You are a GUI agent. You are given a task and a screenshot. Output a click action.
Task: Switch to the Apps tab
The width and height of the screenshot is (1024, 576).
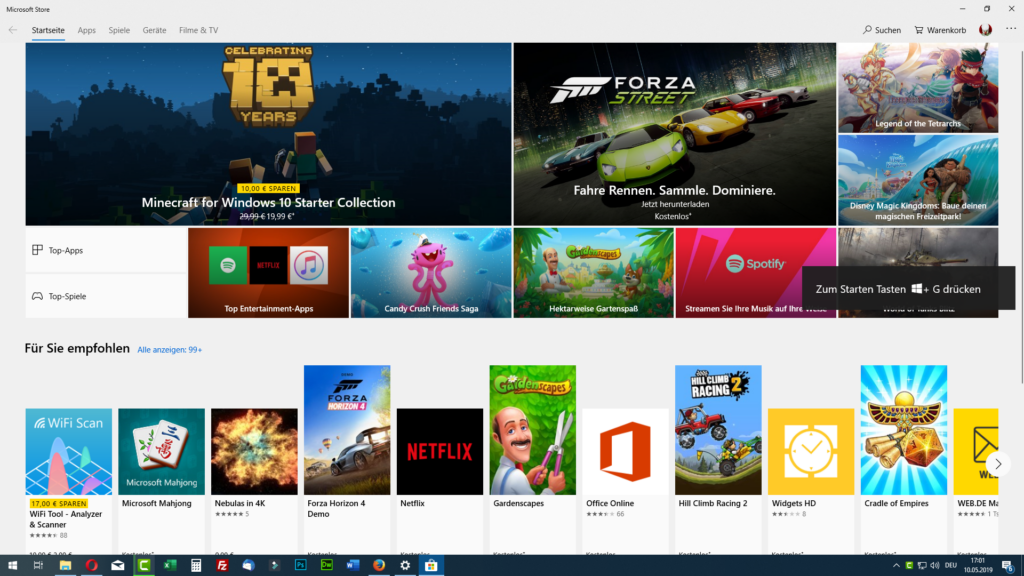[86, 30]
